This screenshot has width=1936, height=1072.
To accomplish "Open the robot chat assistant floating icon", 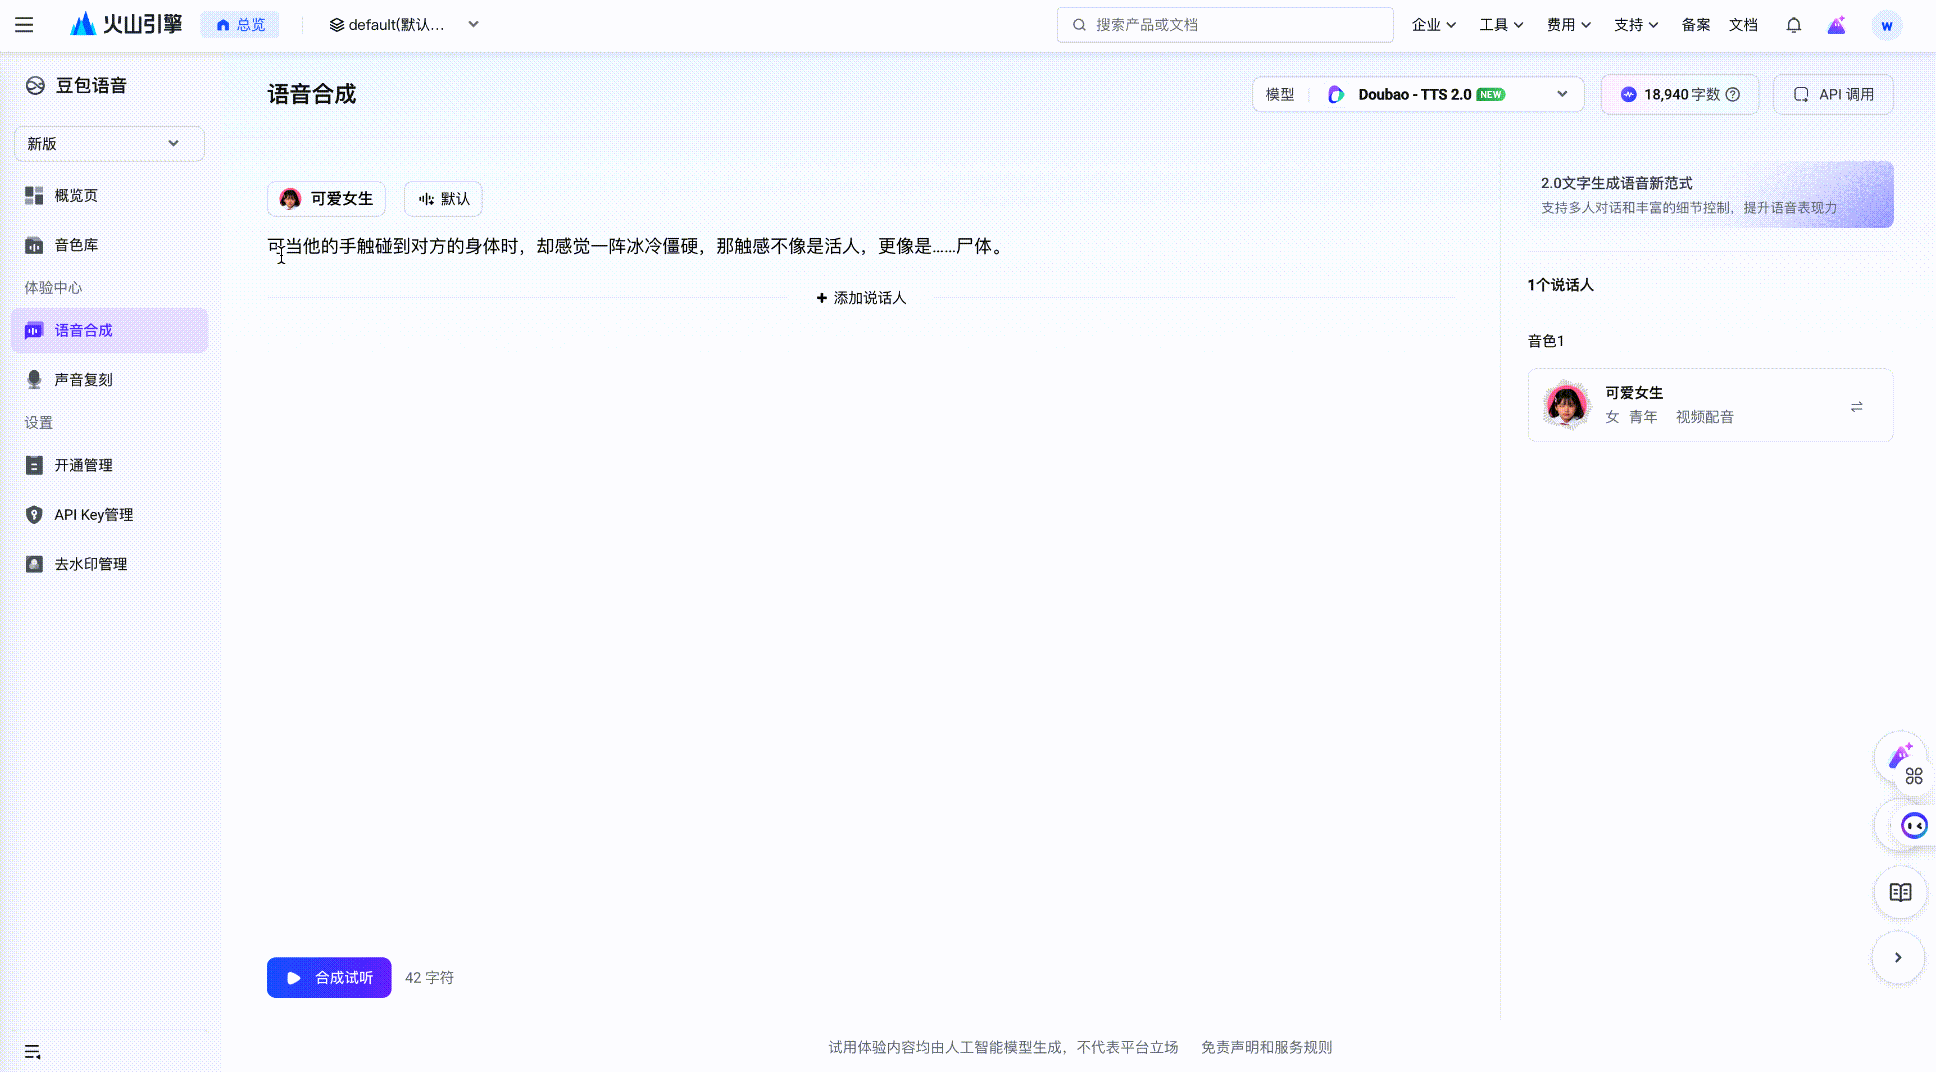I will 1913,826.
